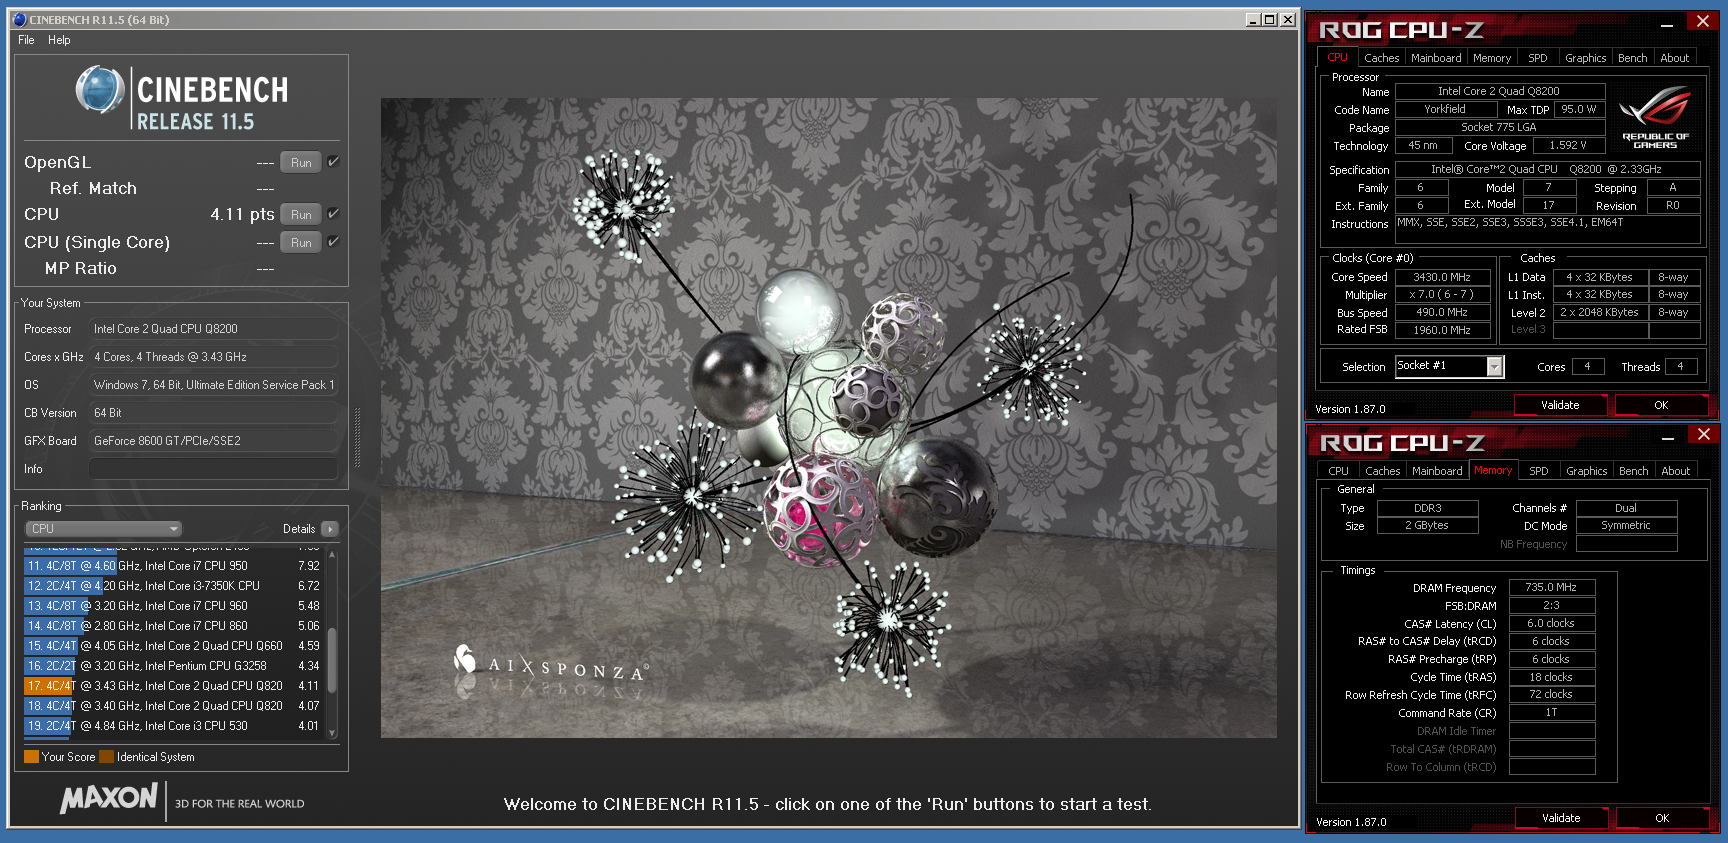The width and height of the screenshot is (1728, 843).
Task: Switch to Bench tab in bottom CPU-Z
Action: coord(1634,471)
